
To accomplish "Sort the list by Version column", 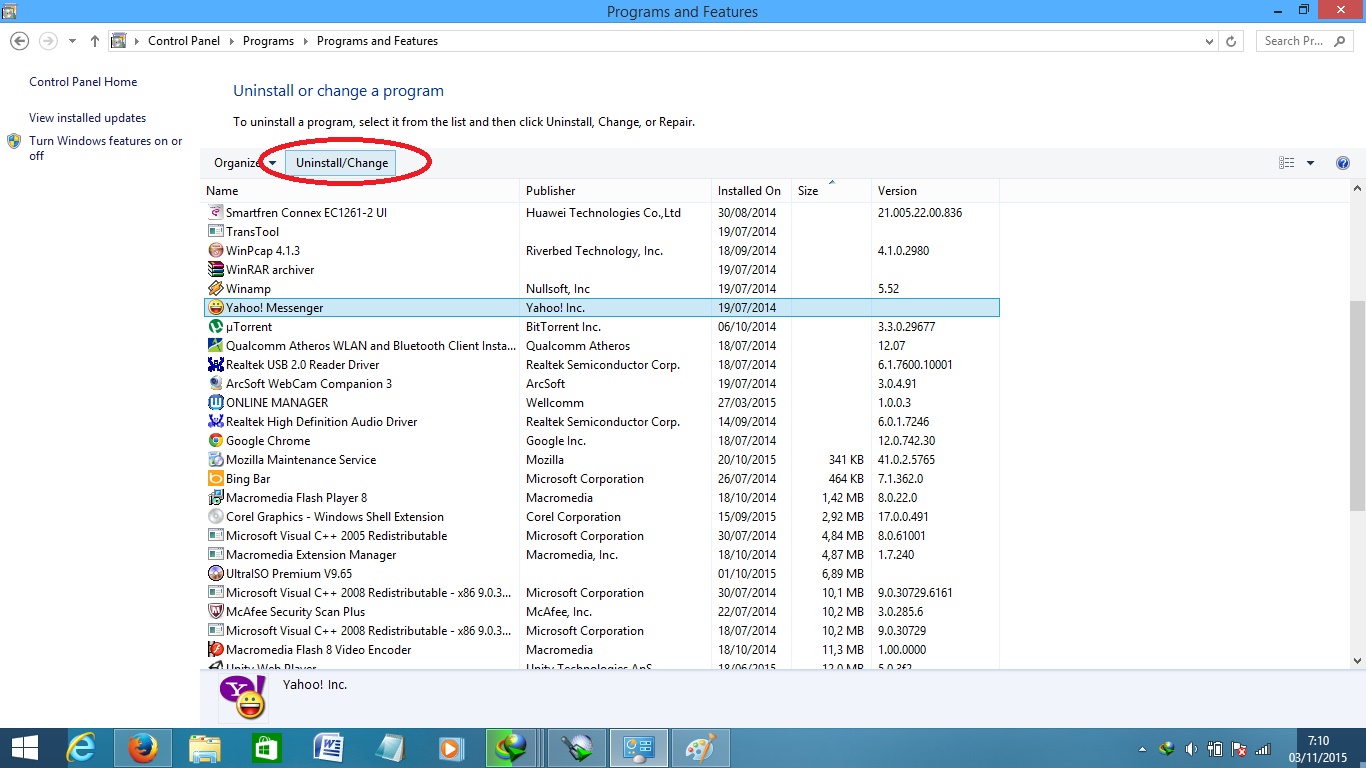I will pos(935,190).
